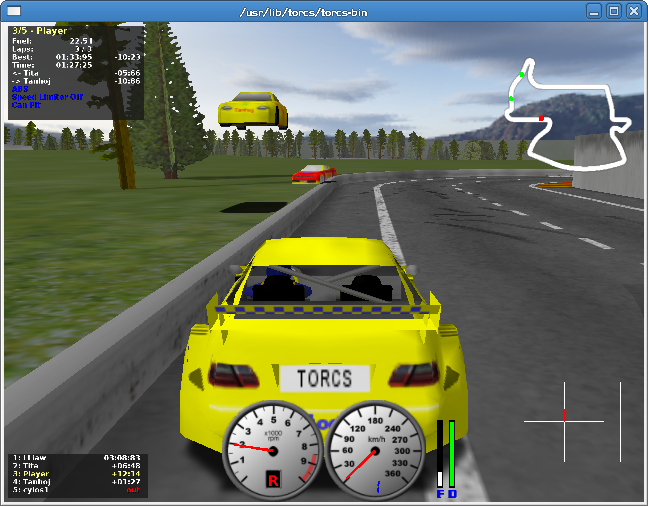648x506 pixels.
Task: Click the best lap delta '-10:23'
Action: (127, 57)
